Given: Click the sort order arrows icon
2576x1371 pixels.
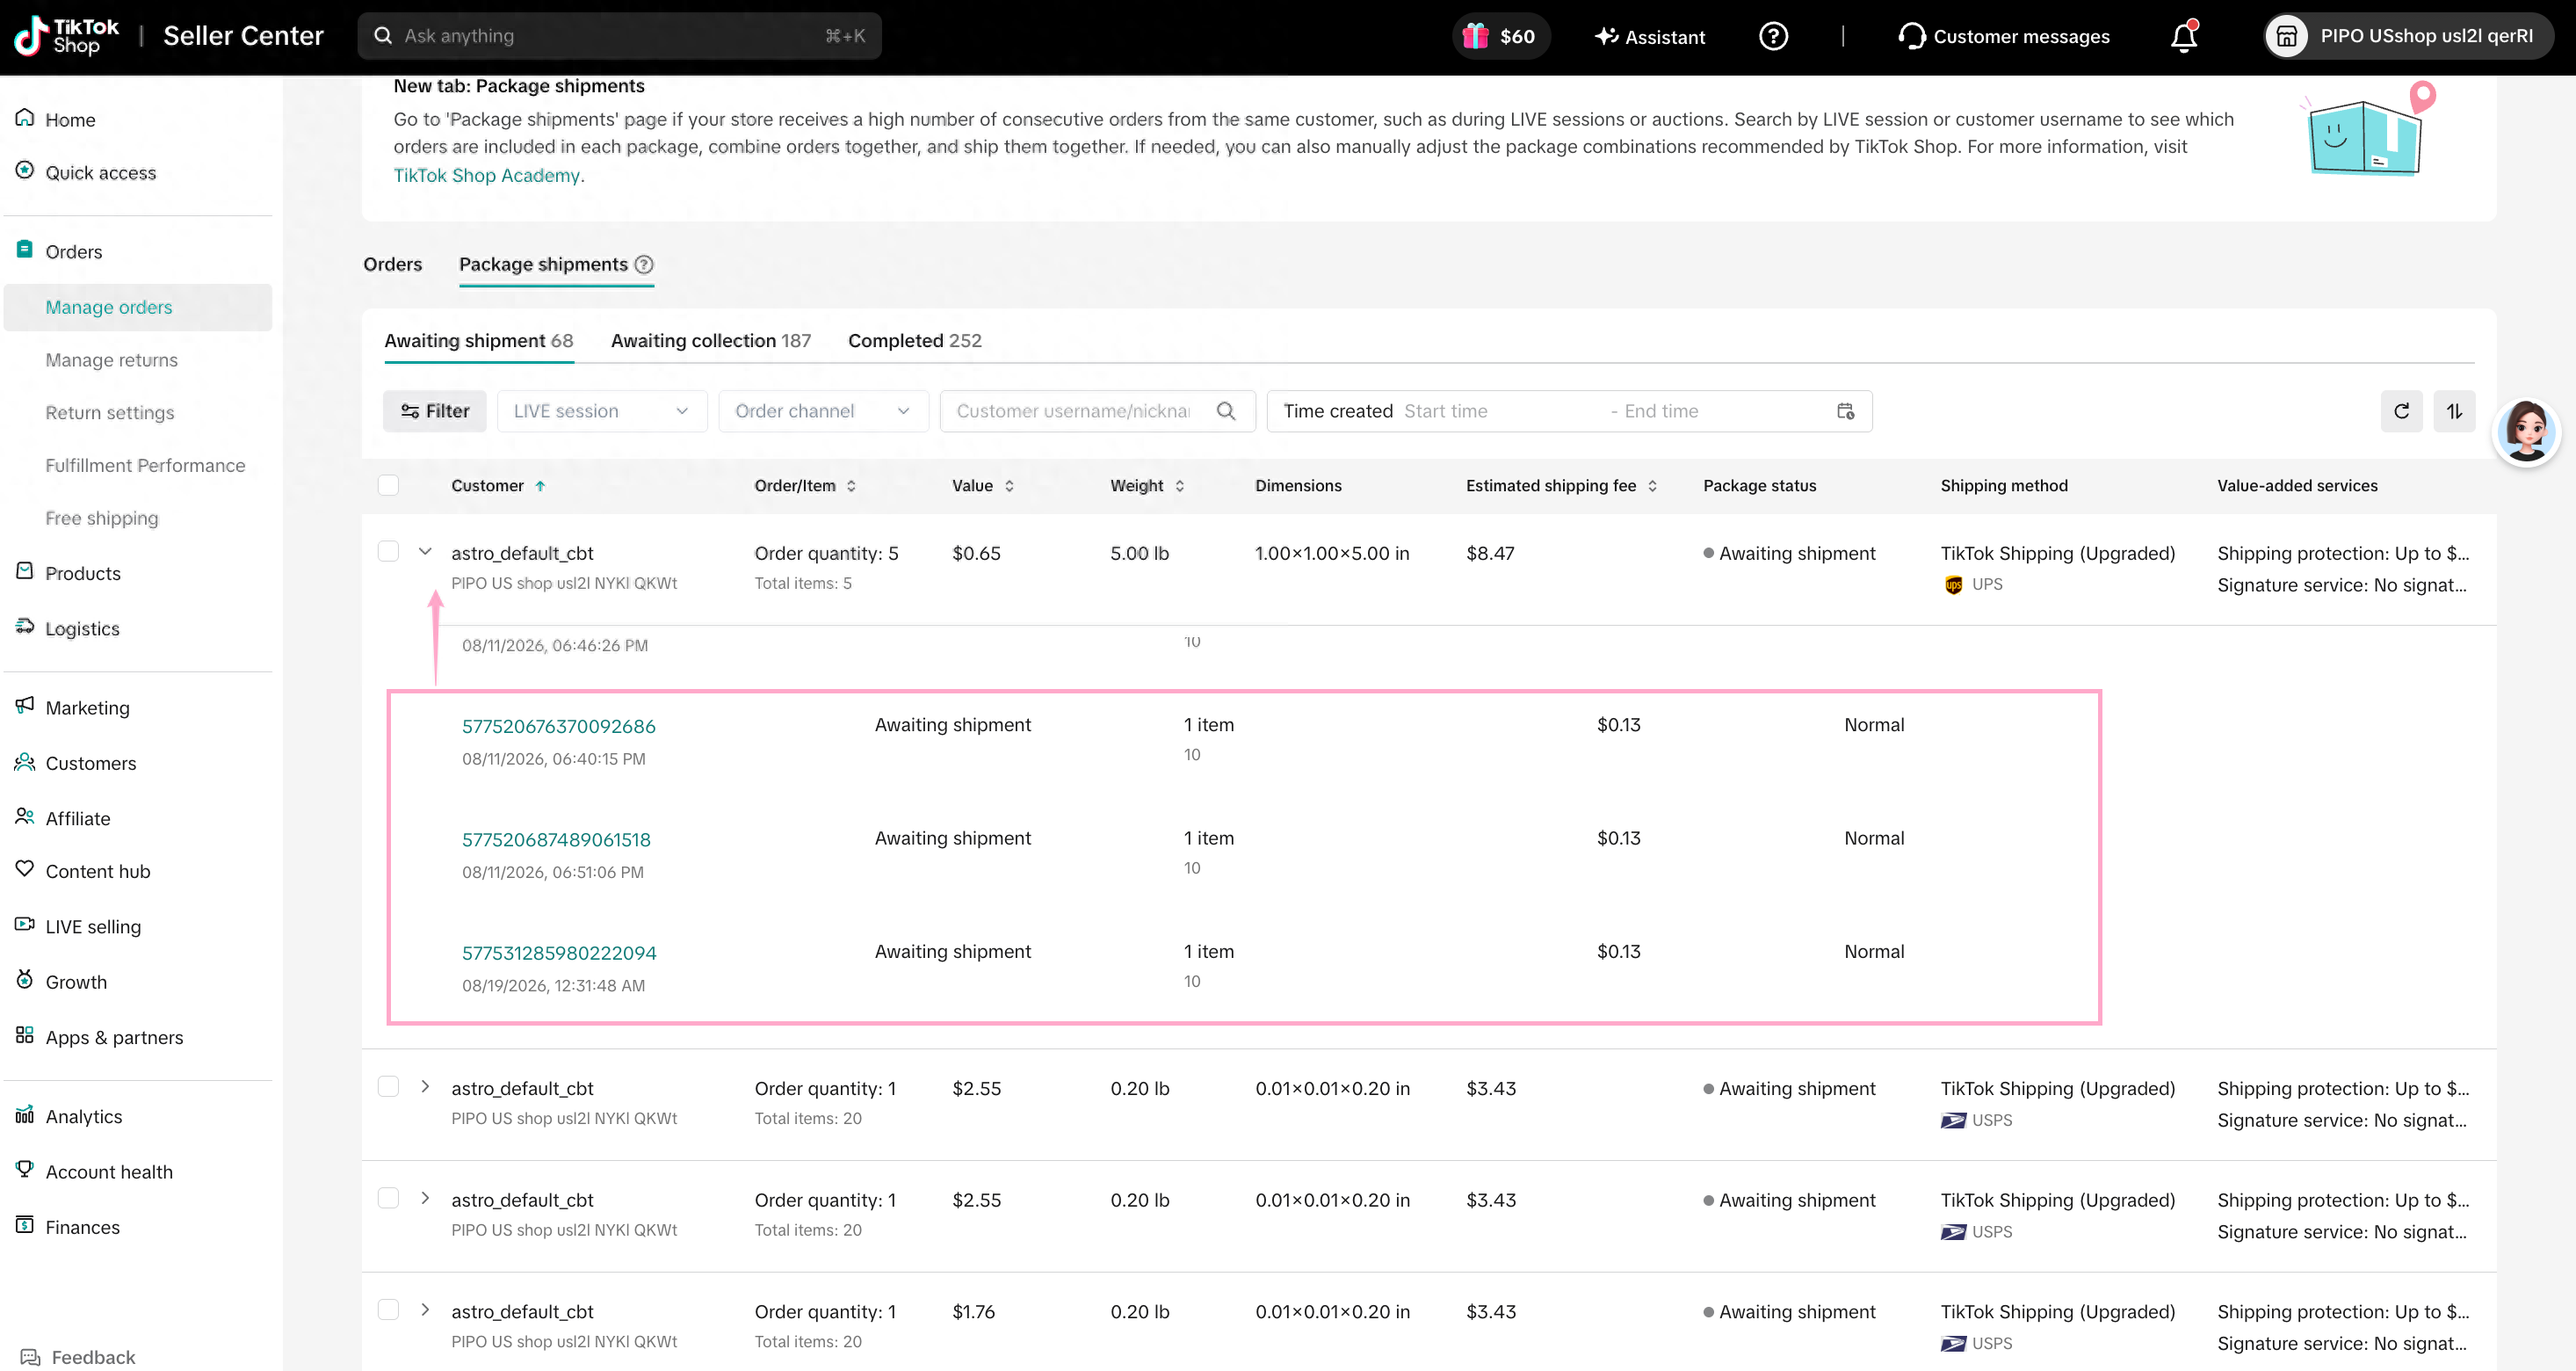Looking at the screenshot, I should pyautogui.click(x=2454, y=411).
